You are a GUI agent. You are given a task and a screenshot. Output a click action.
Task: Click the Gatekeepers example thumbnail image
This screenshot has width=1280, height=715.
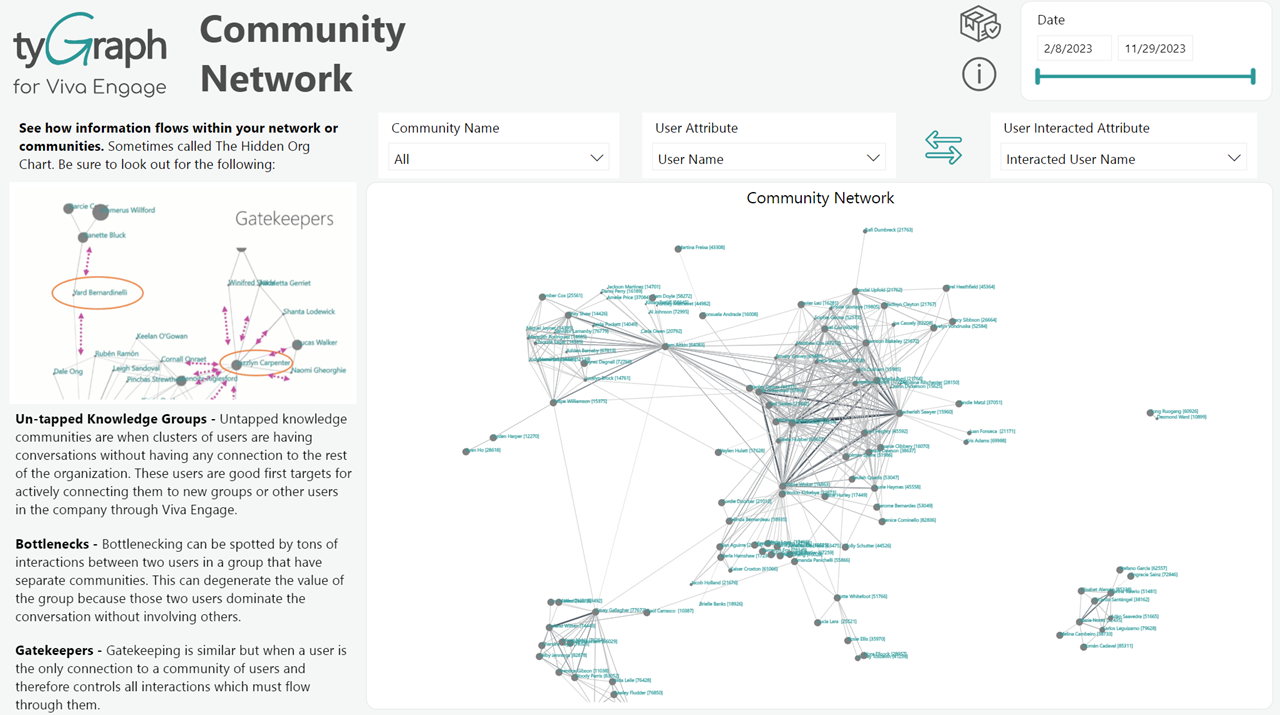tap(182, 292)
